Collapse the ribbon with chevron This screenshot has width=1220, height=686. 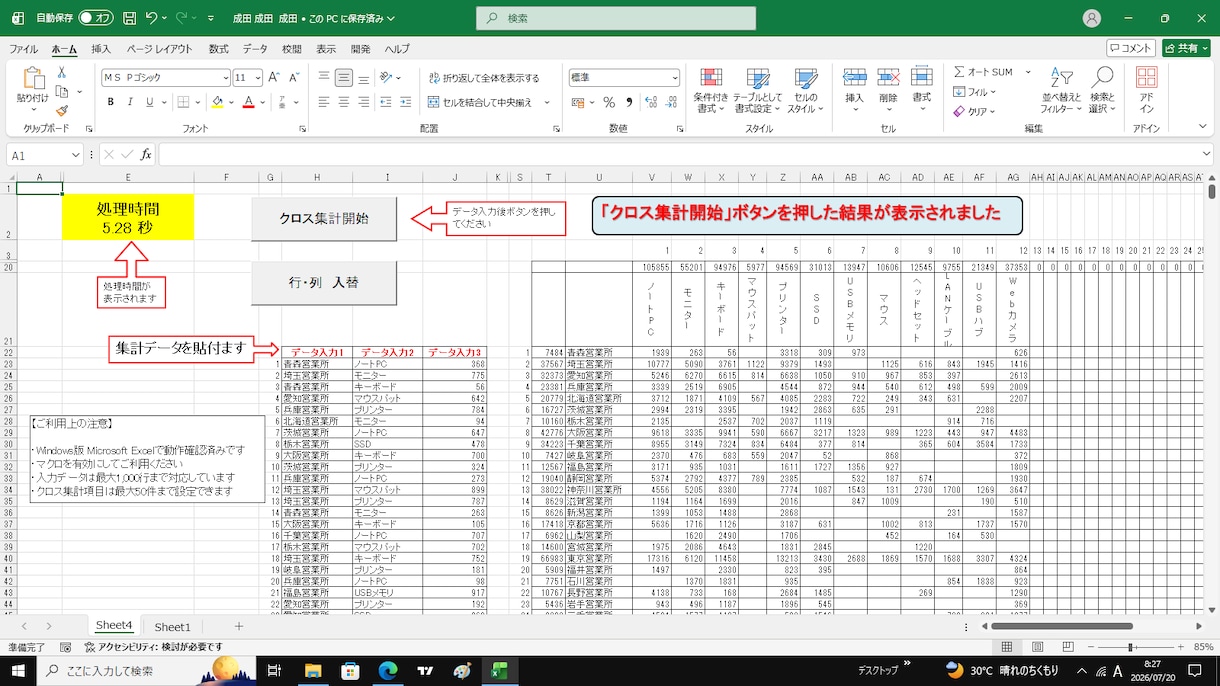point(1201,127)
